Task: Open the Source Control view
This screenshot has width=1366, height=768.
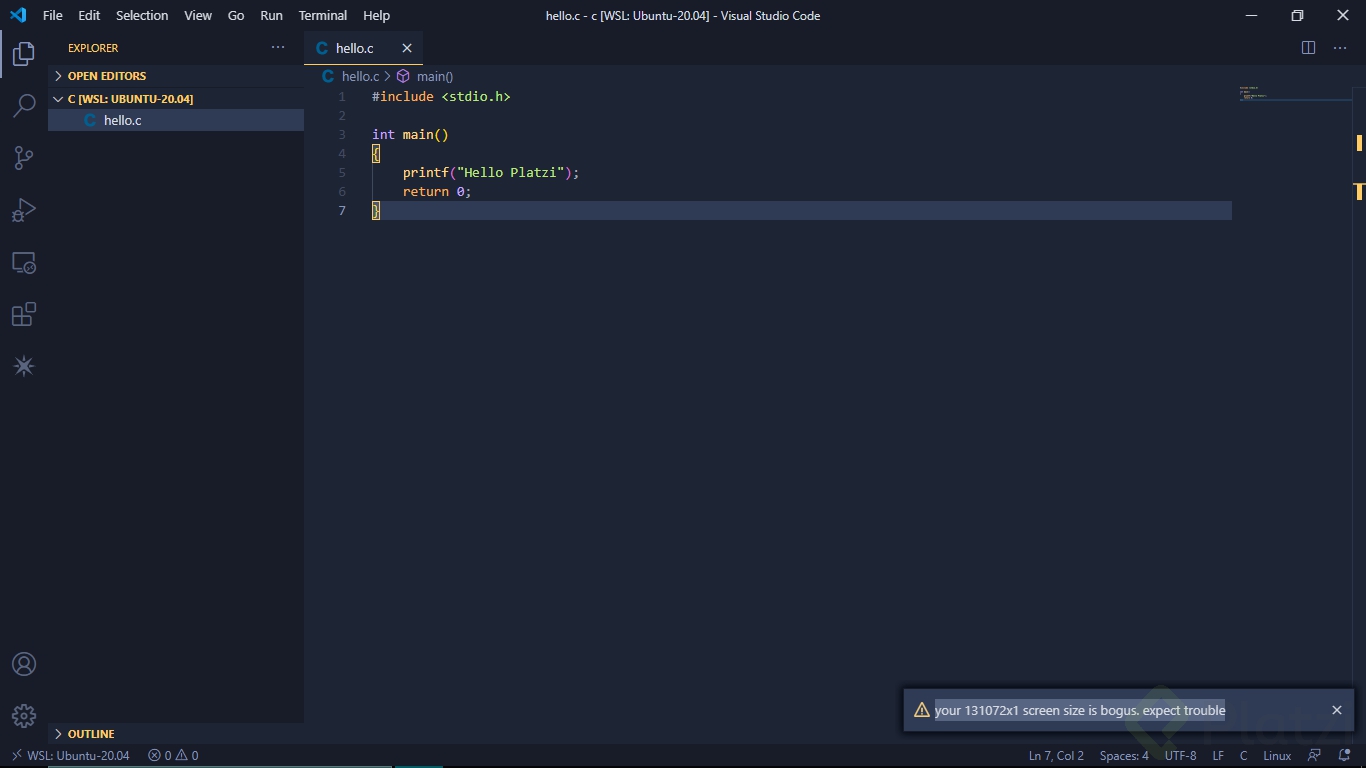Action: (x=24, y=158)
